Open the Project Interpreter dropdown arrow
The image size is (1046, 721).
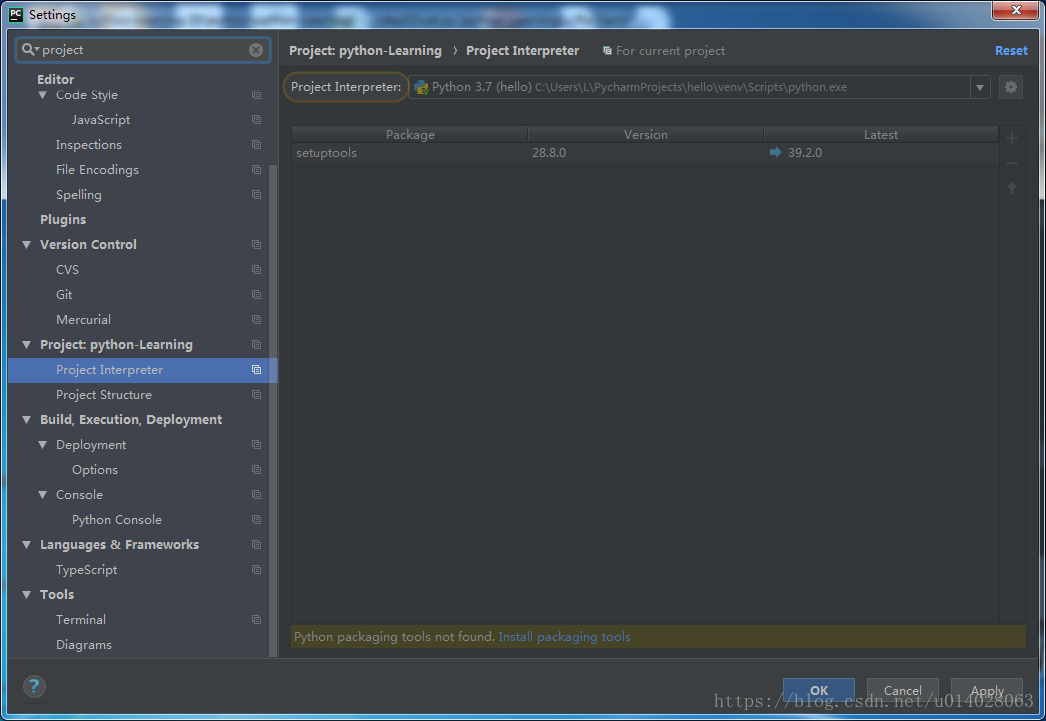pos(980,87)
